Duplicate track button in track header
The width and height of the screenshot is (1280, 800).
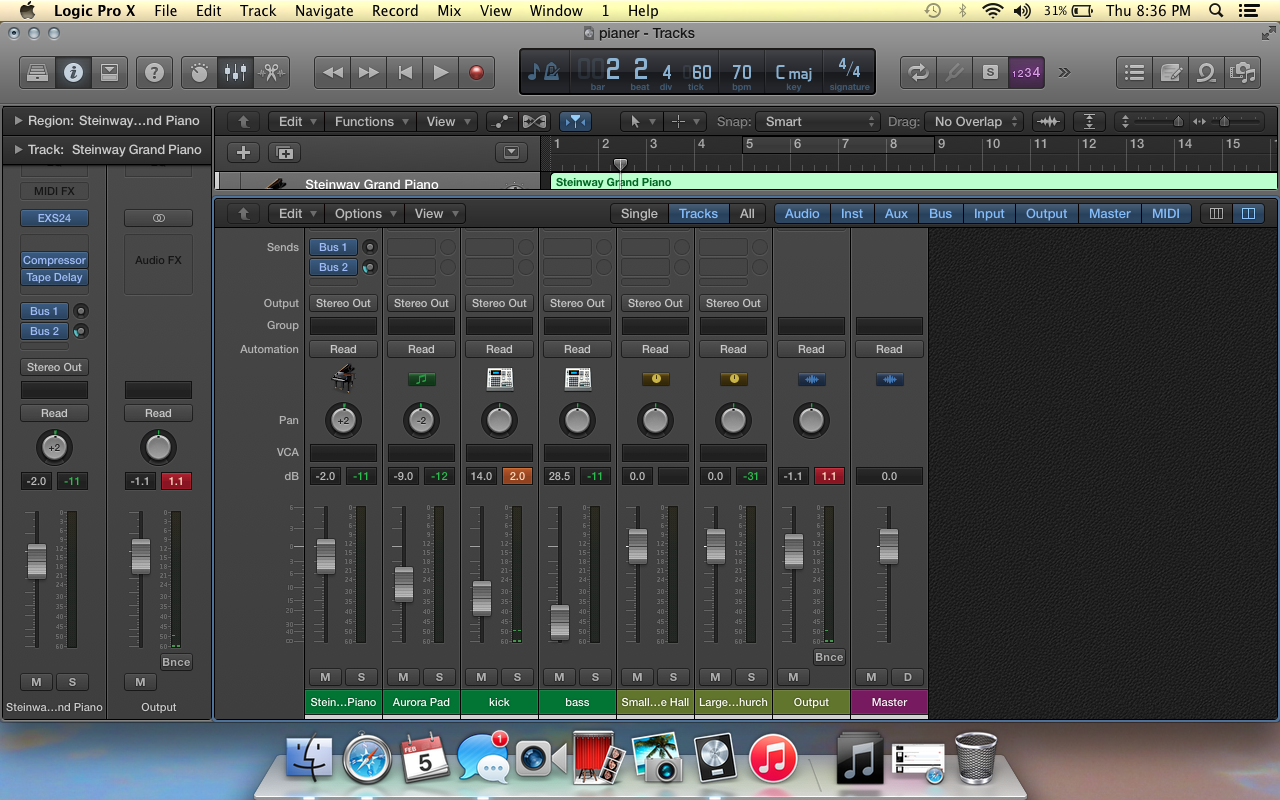point(285,153)
